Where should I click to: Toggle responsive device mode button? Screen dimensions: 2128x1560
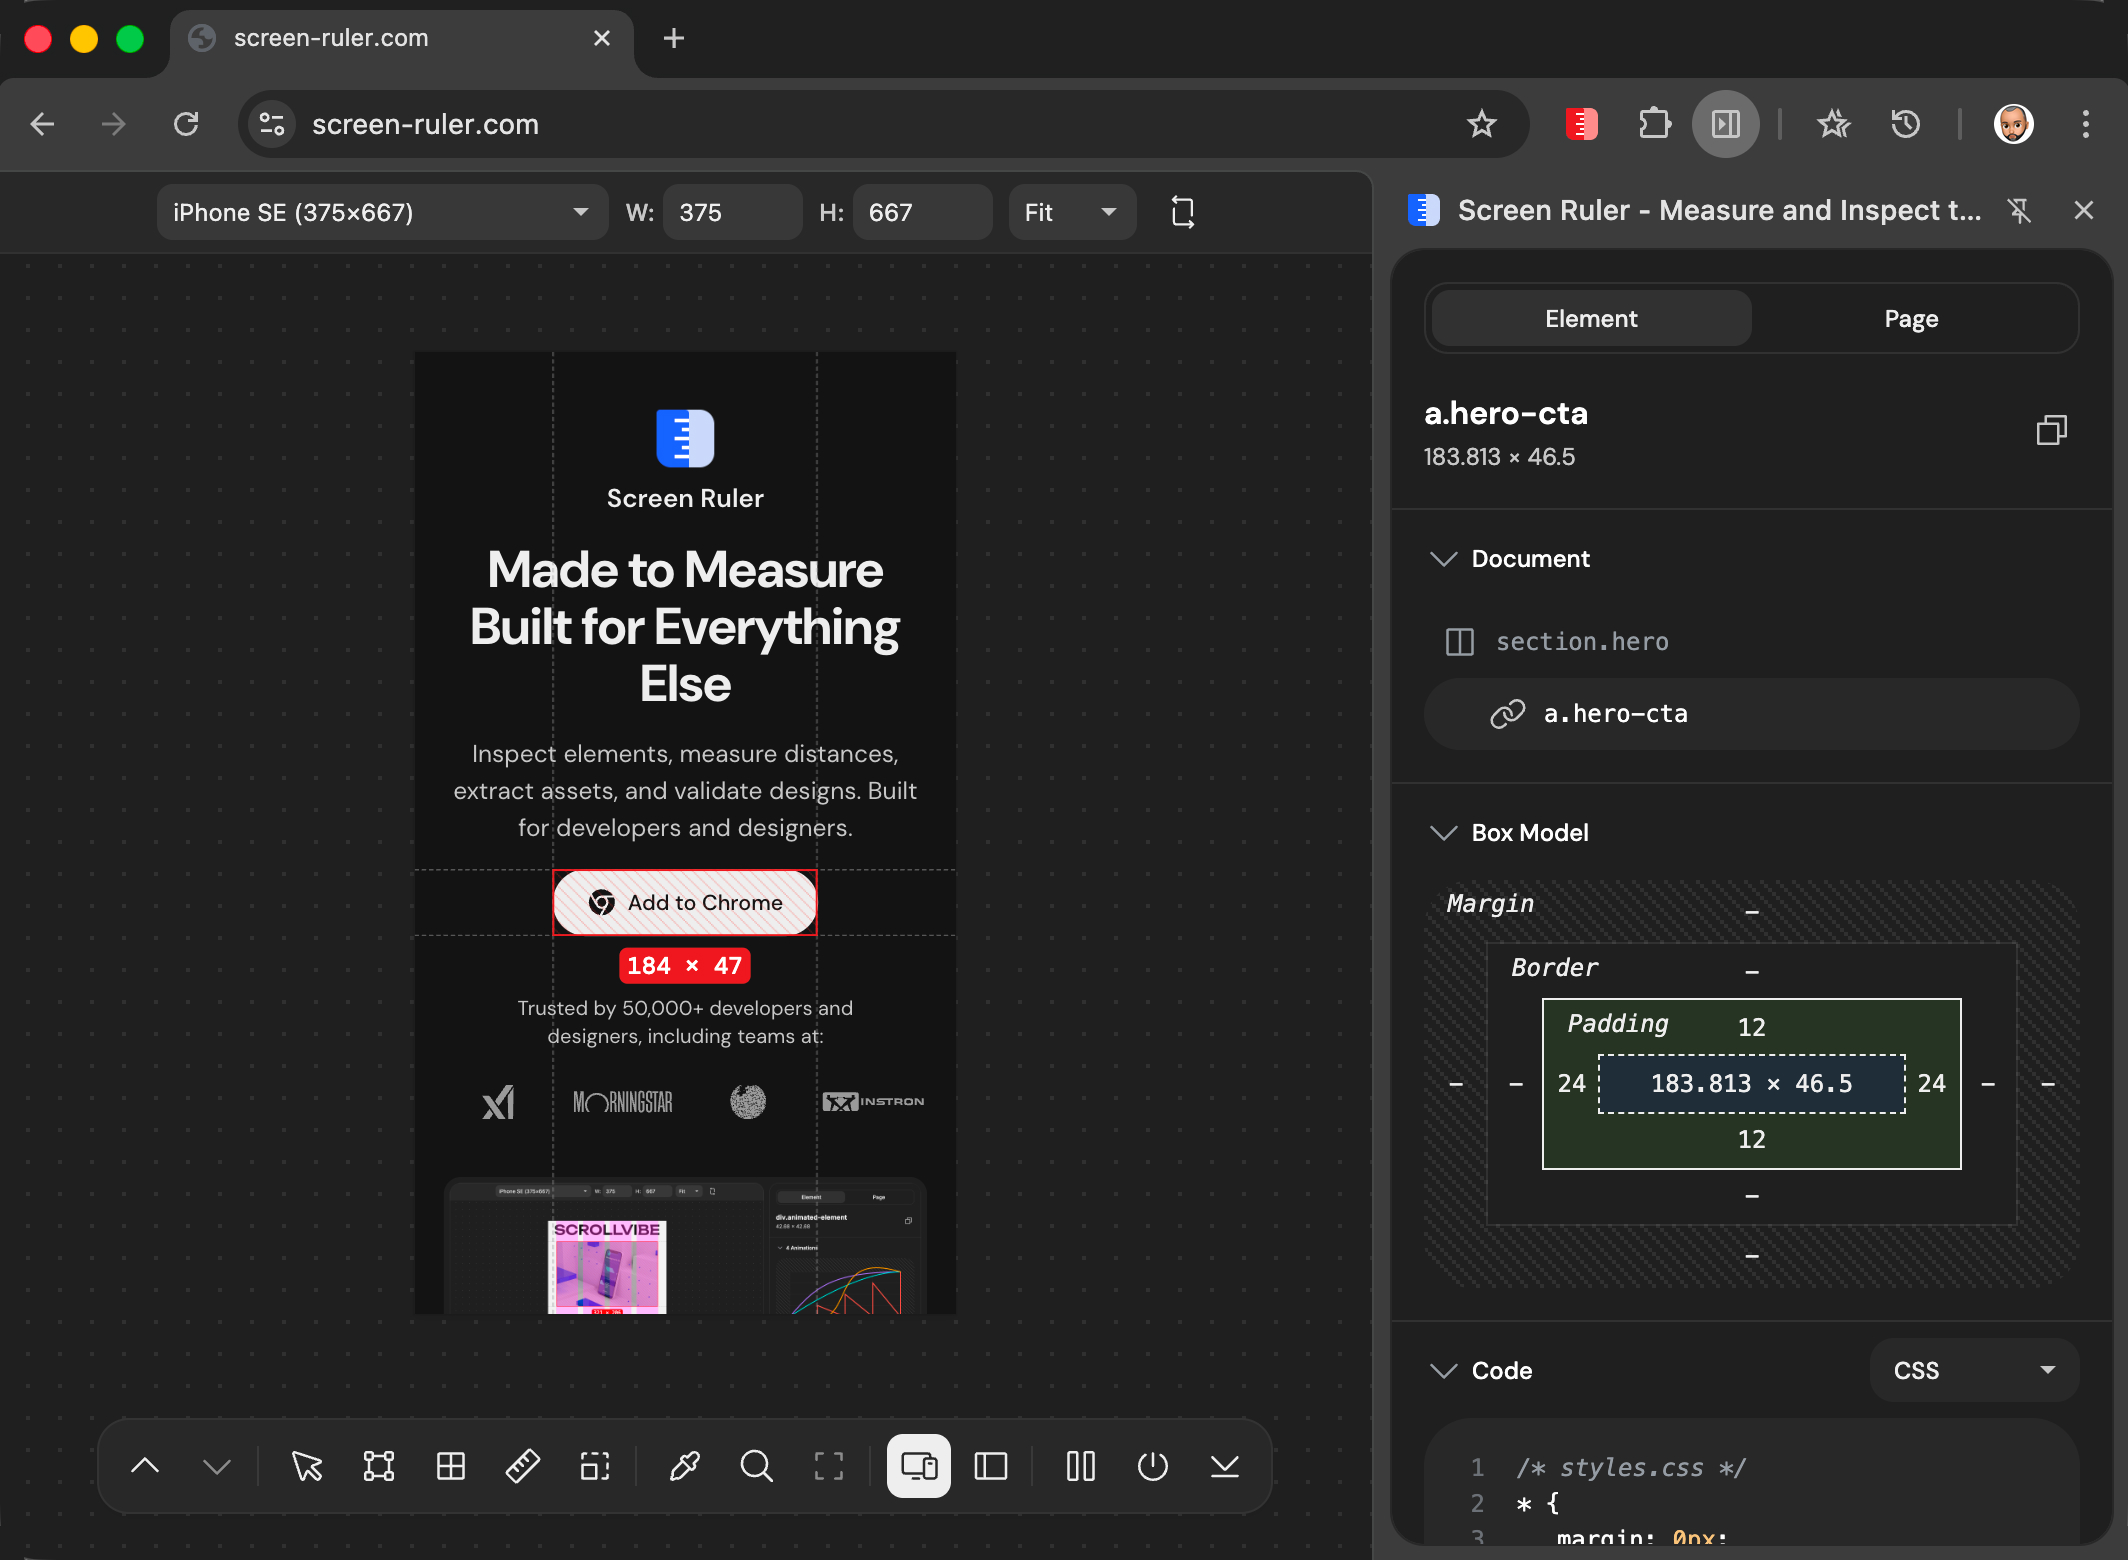pos(919,1466)
